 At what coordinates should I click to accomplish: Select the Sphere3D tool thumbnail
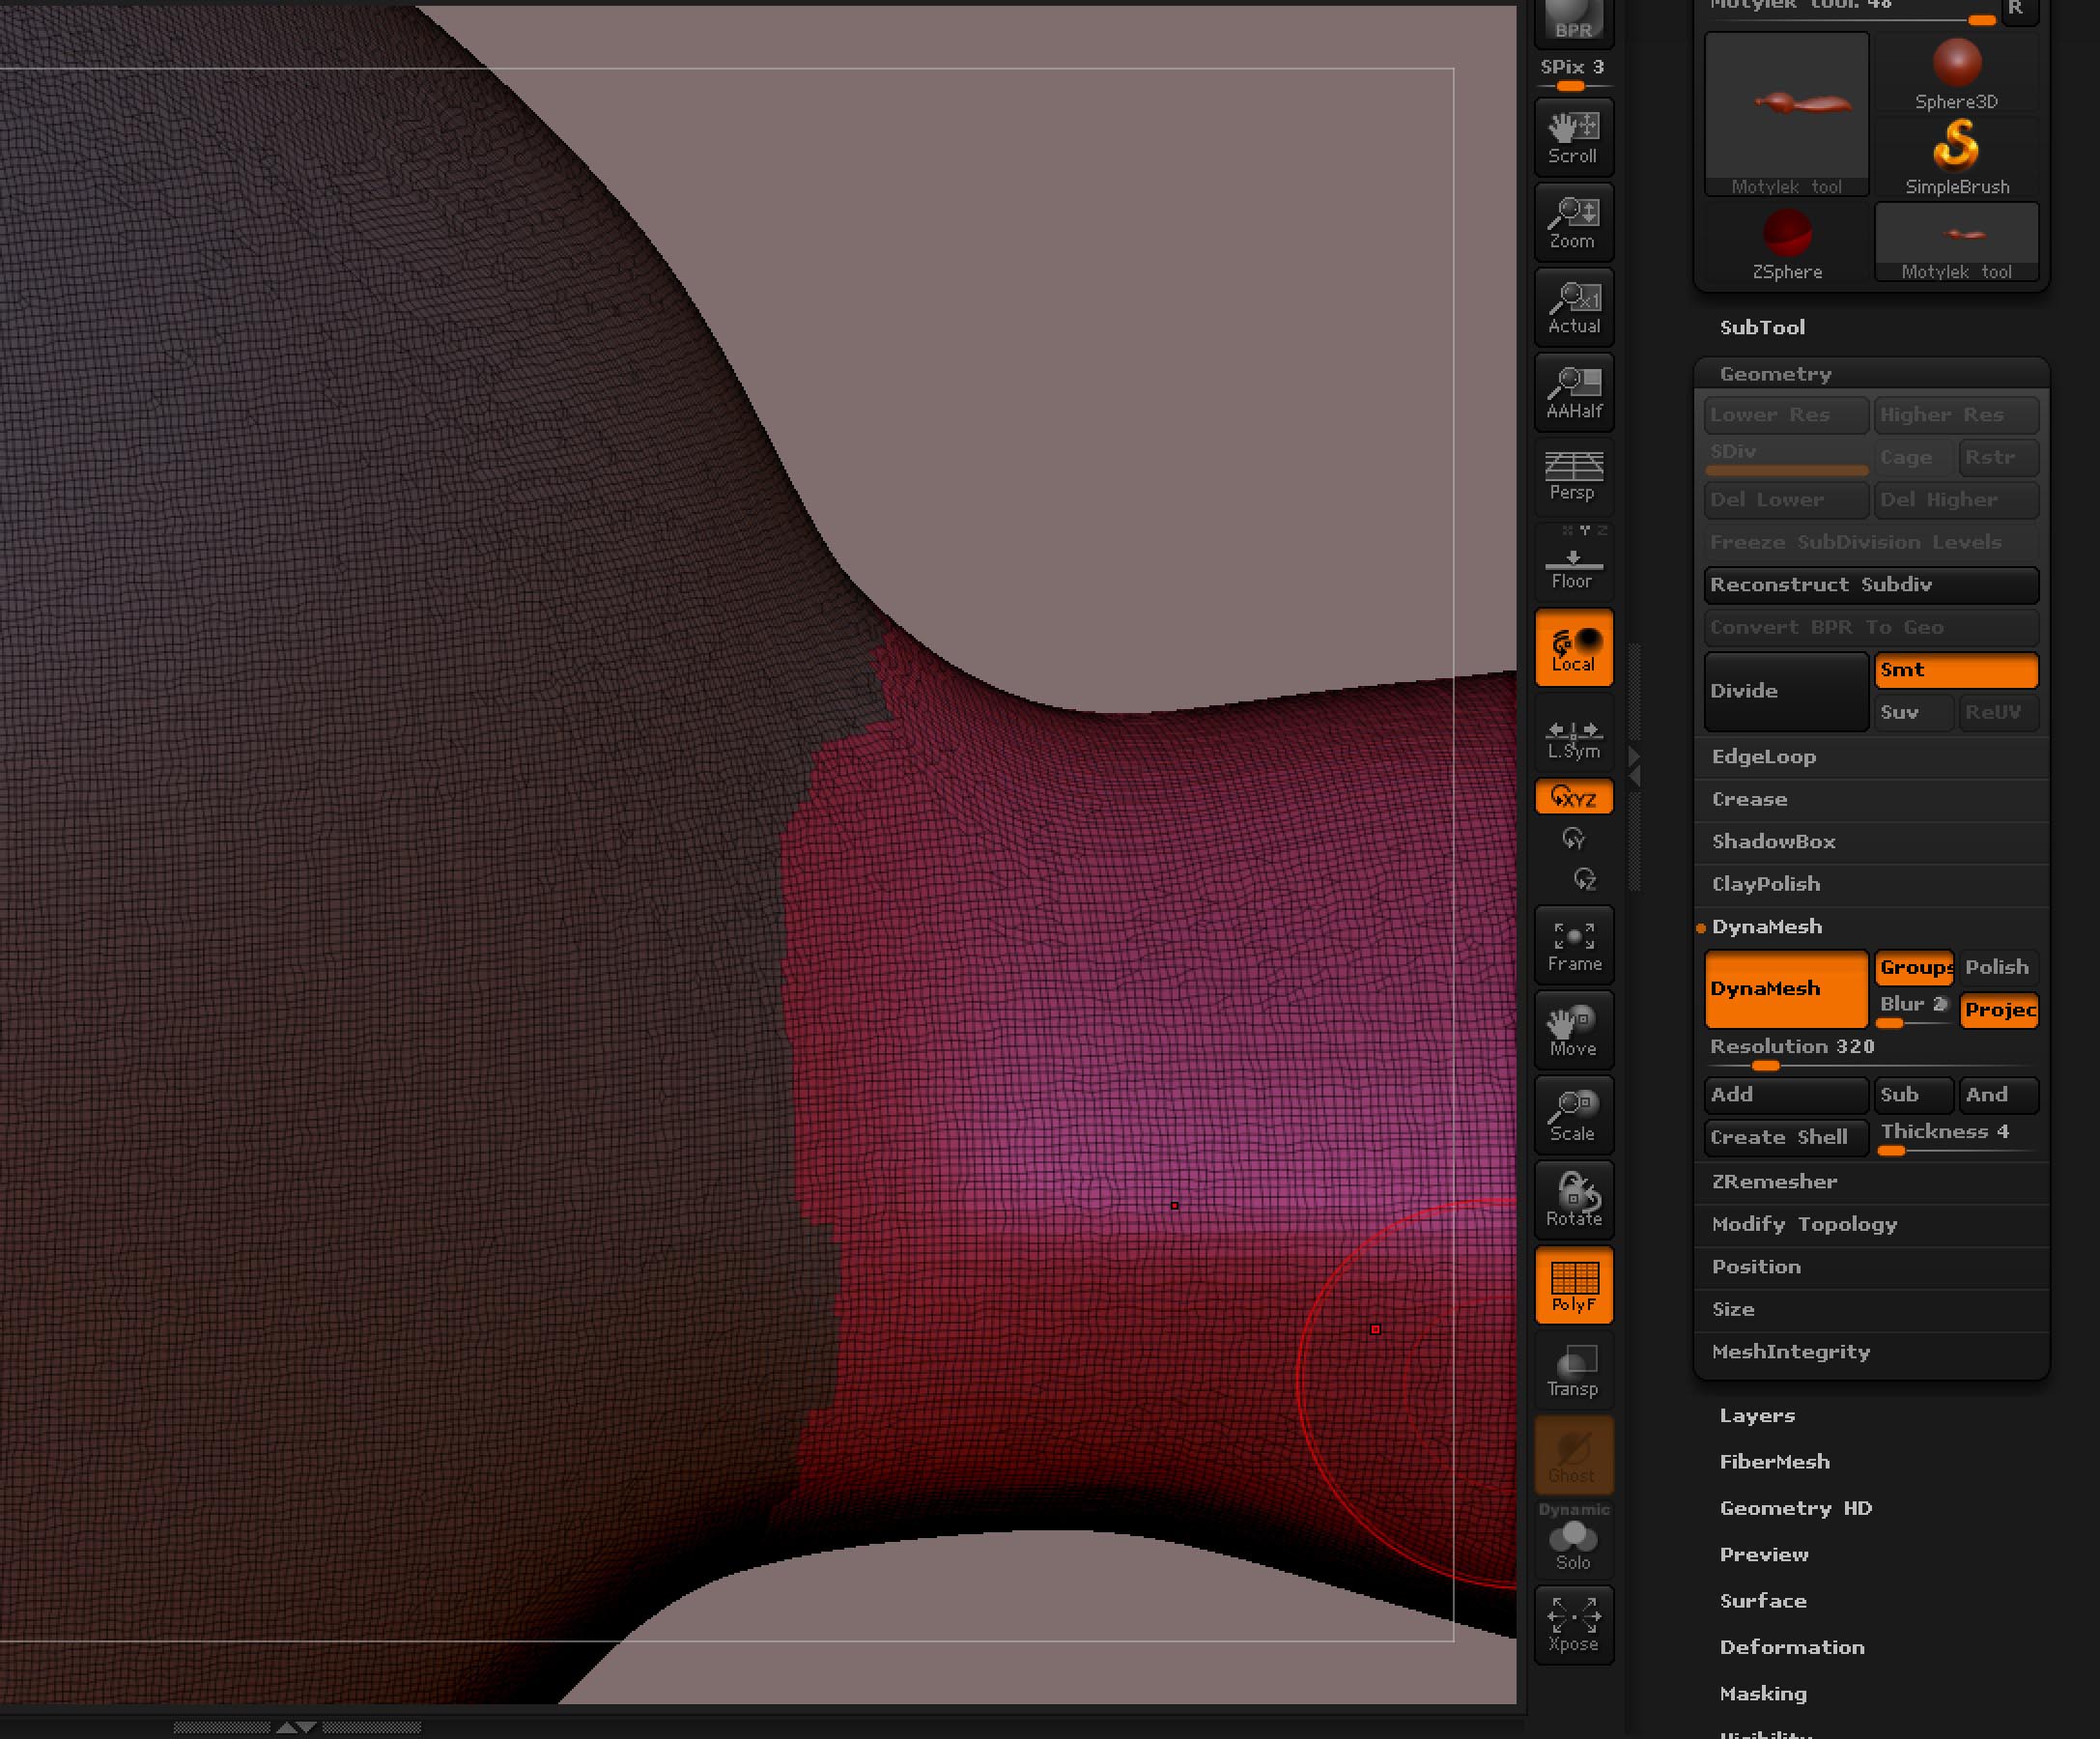pos(1956,63)
